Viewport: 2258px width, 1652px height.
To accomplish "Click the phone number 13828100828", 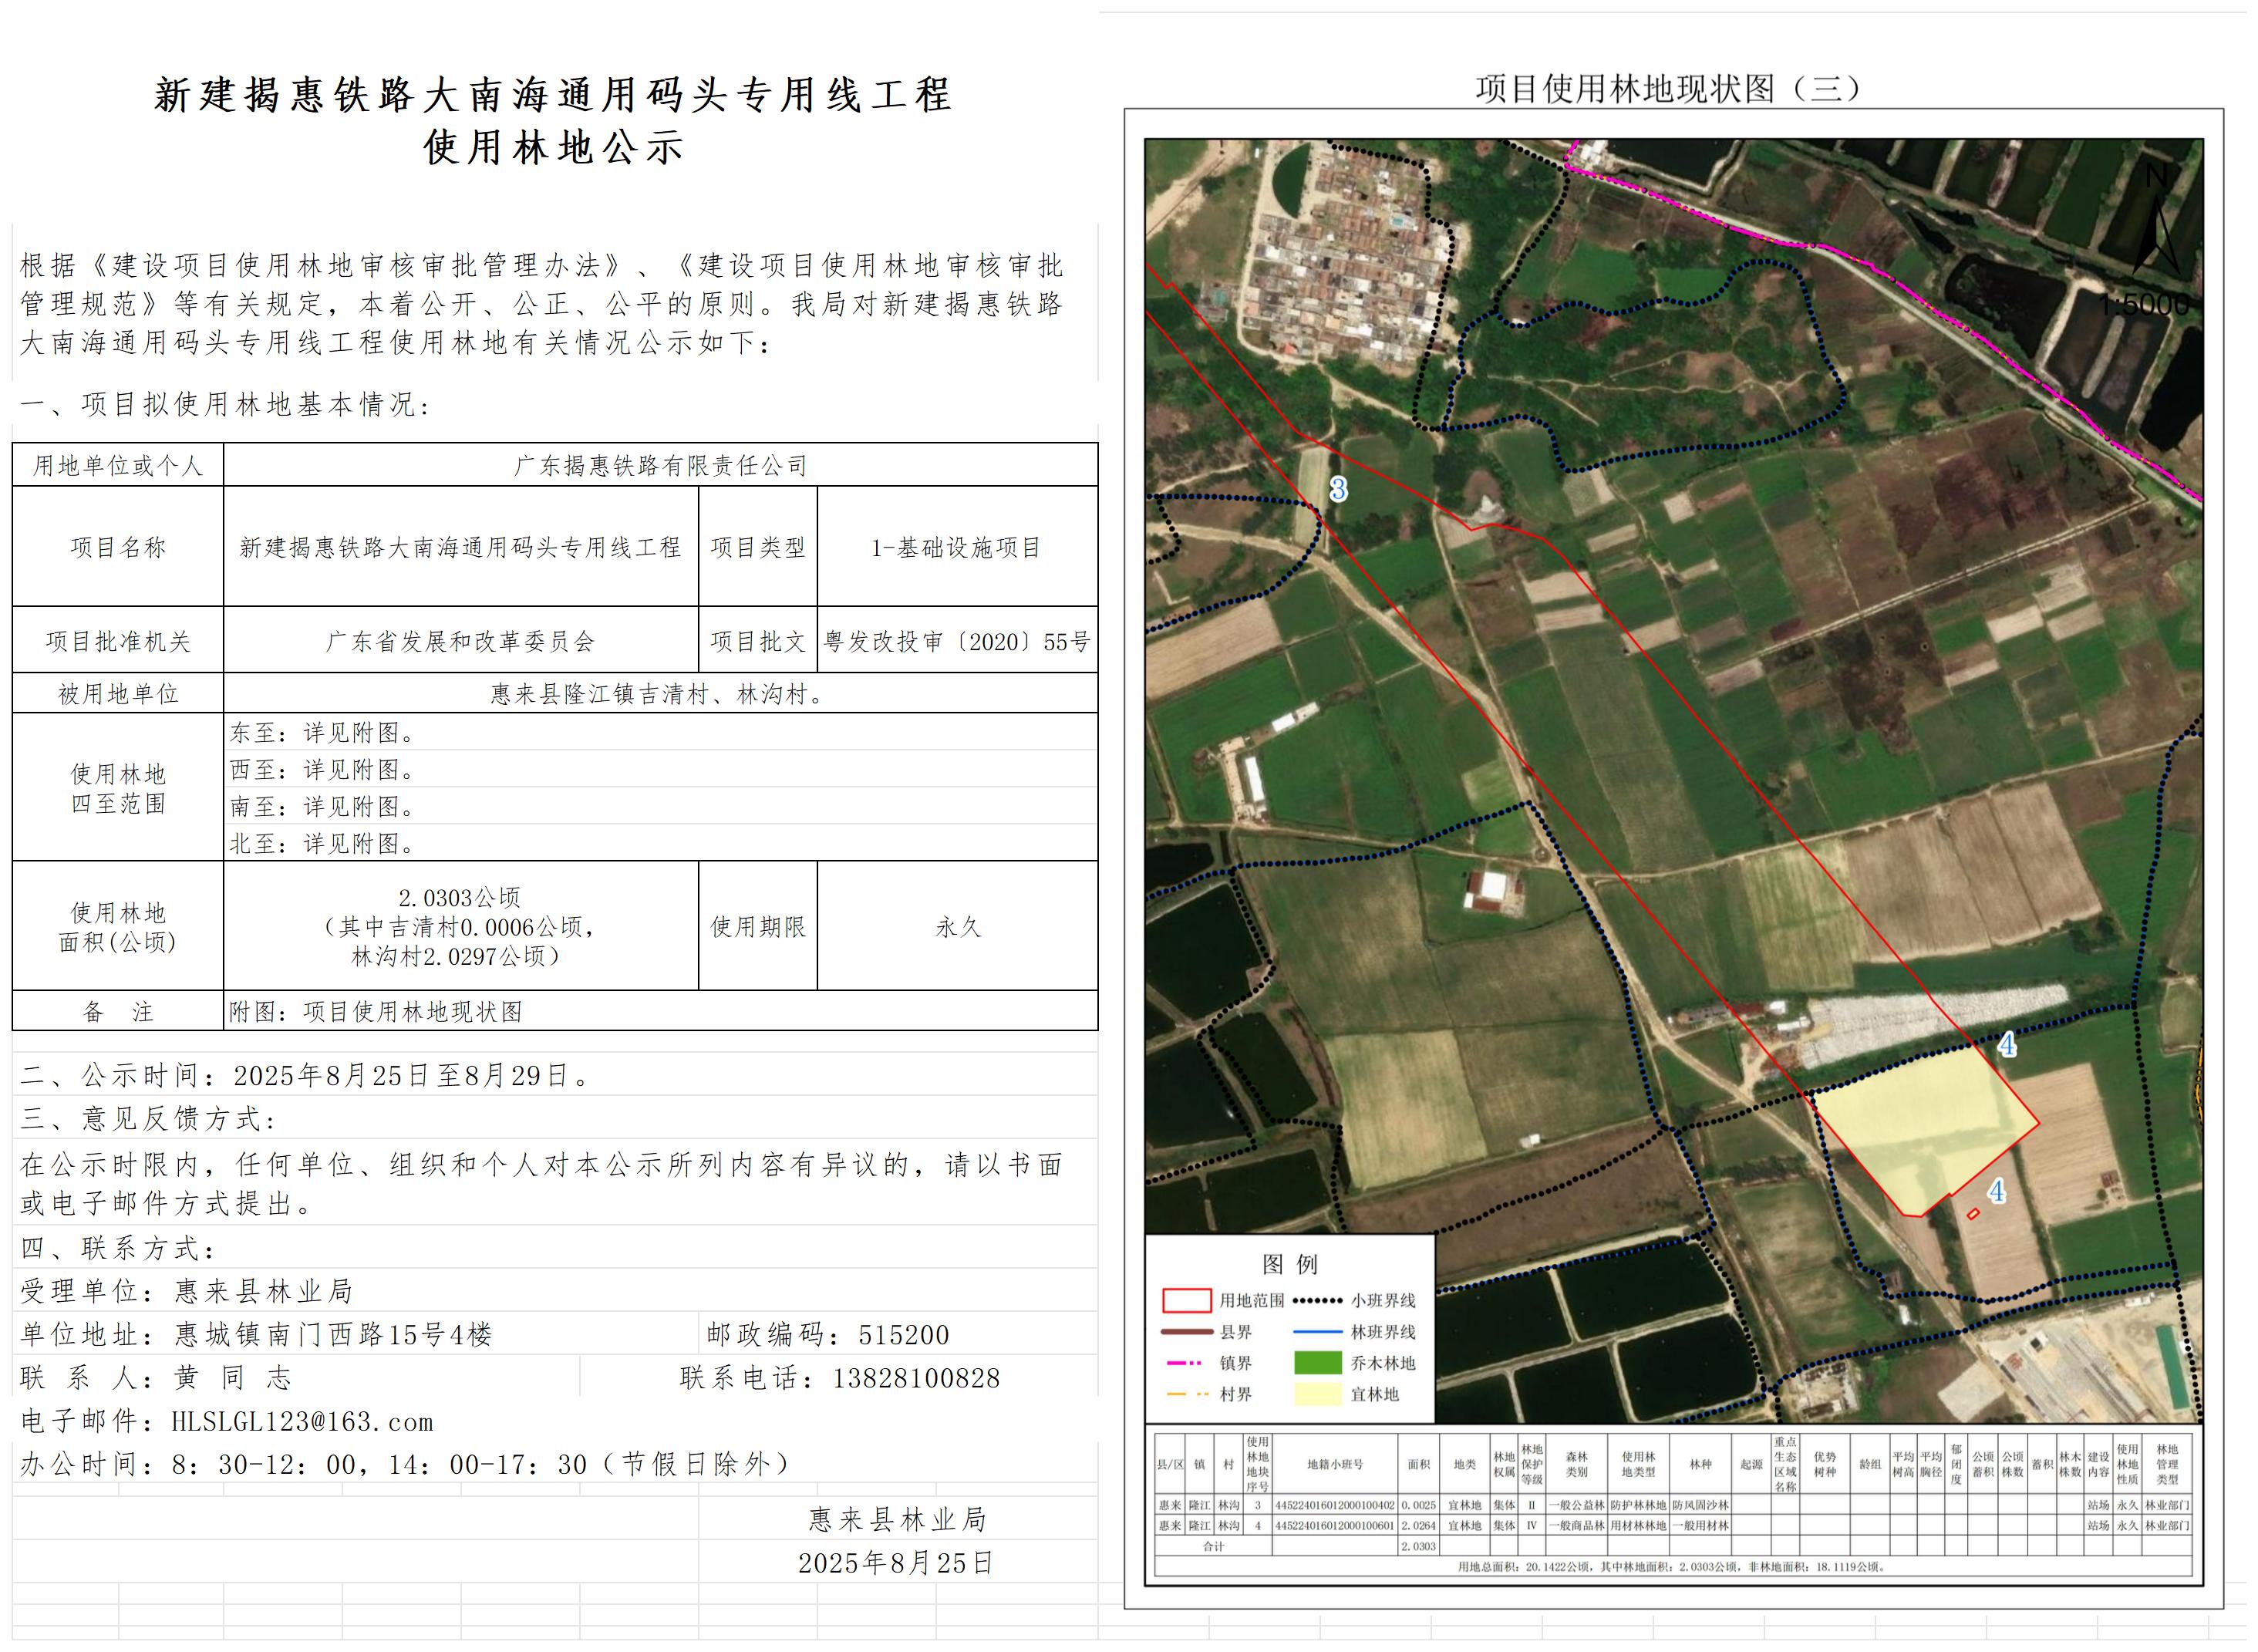I will click(916, 1380).
